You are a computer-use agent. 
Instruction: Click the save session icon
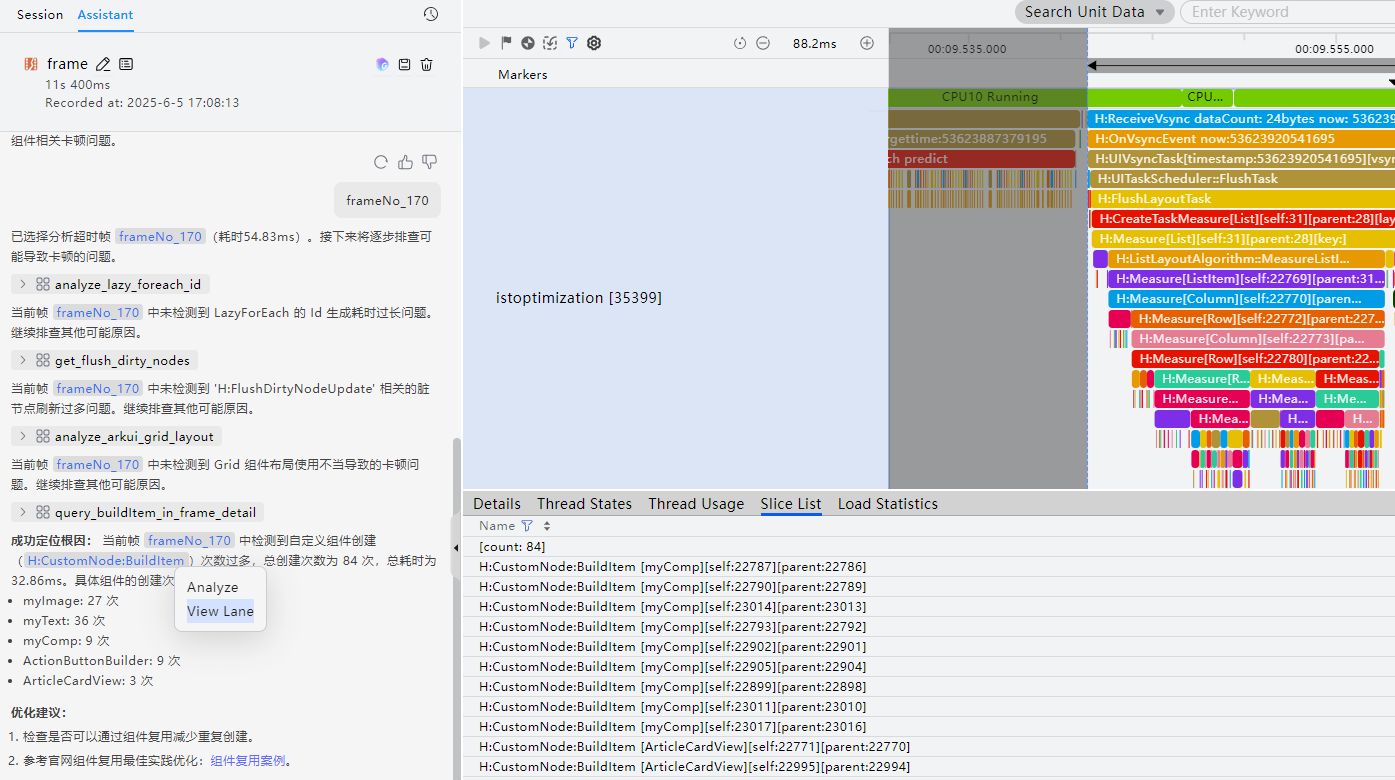(404, 63)
